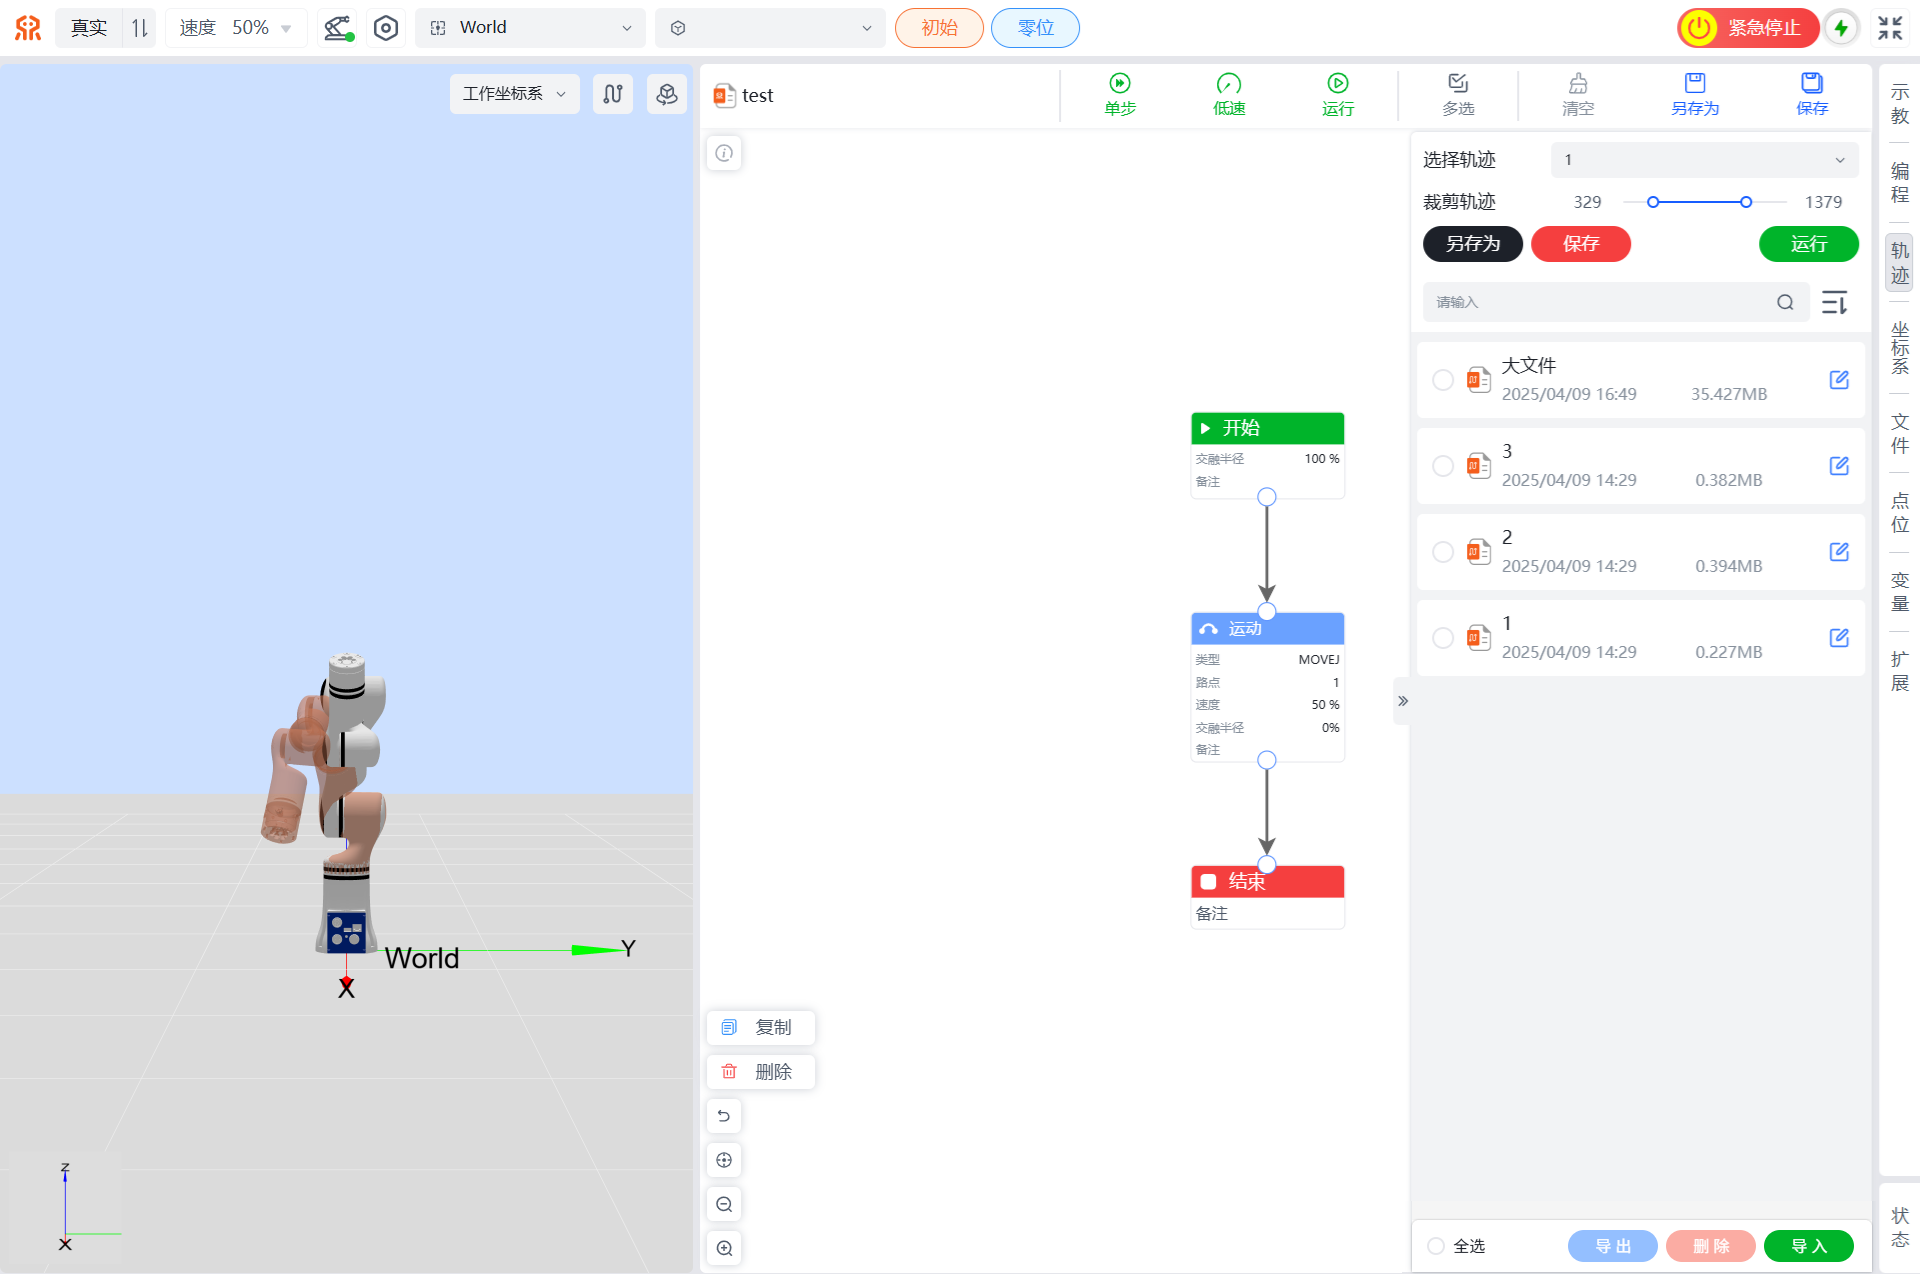This screenshot has width=1920, height=1274.
Task: Click the low-speed 低速 run icon
Action: (1229, 84)
